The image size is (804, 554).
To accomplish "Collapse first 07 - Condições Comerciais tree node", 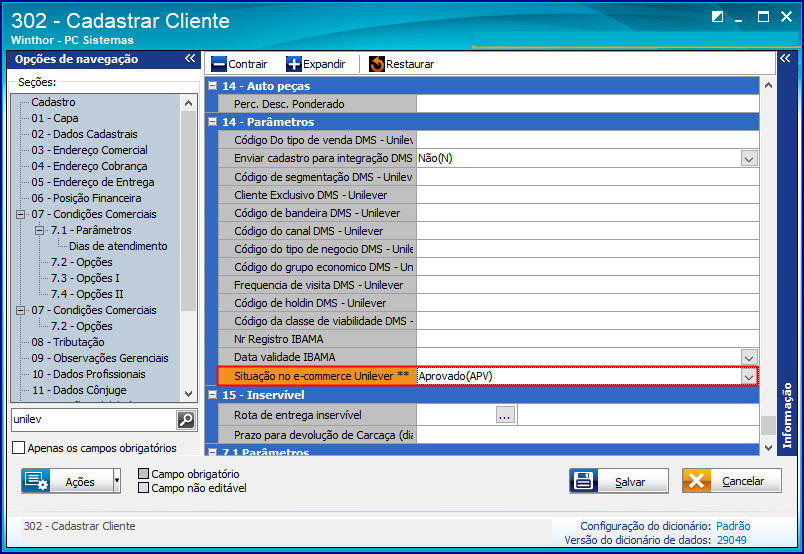I will coord(21,214).
